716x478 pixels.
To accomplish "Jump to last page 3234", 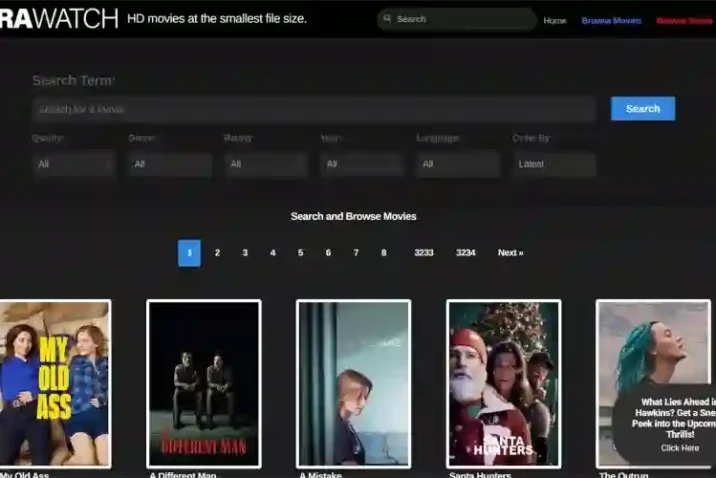I will 466,252.
